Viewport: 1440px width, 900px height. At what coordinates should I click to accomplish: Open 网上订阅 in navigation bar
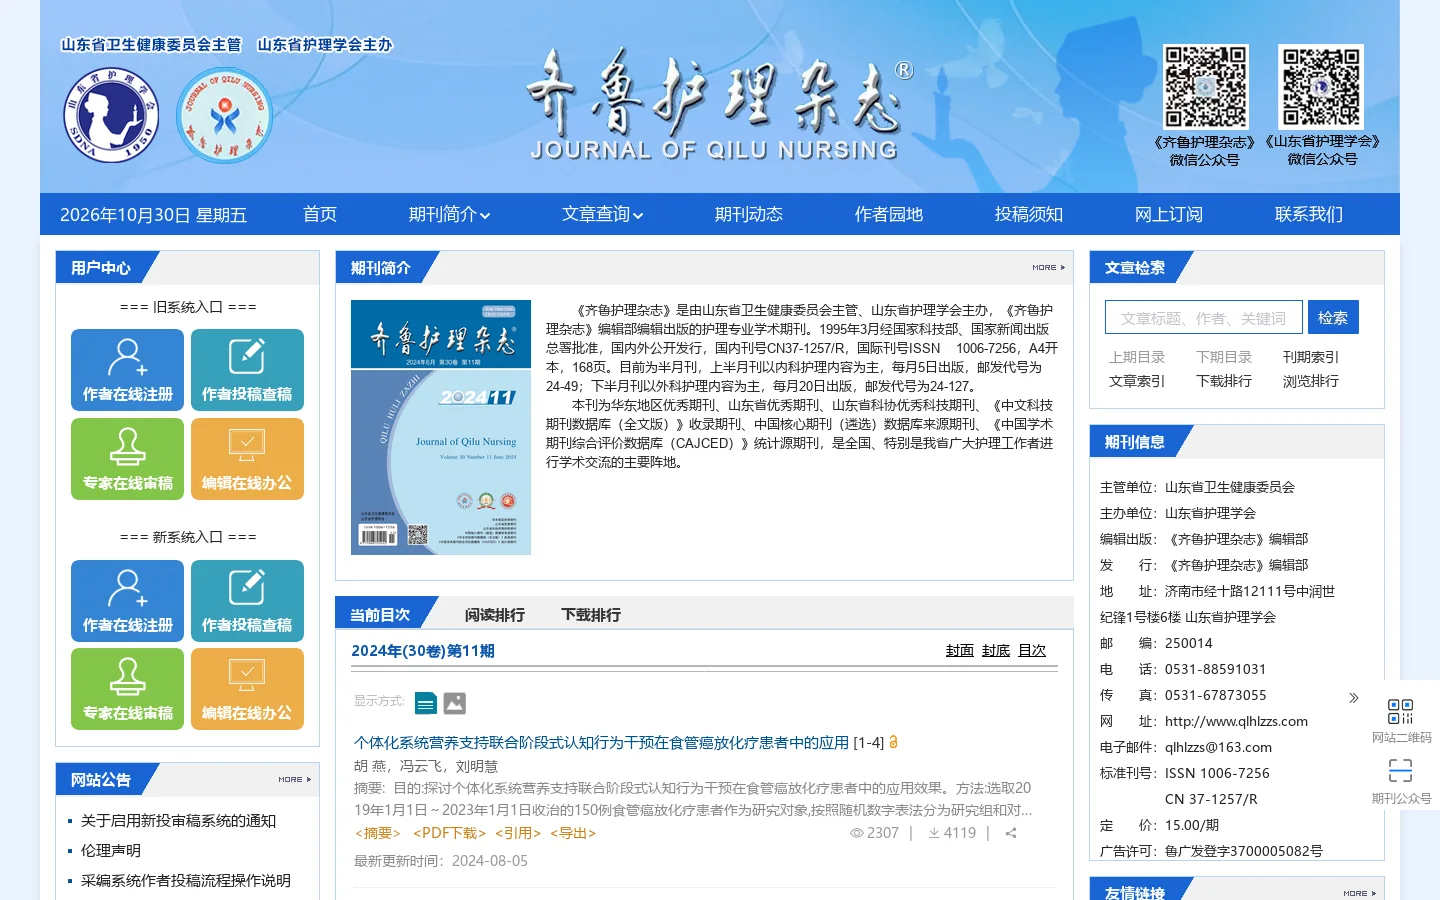(x=1169, y=214)
